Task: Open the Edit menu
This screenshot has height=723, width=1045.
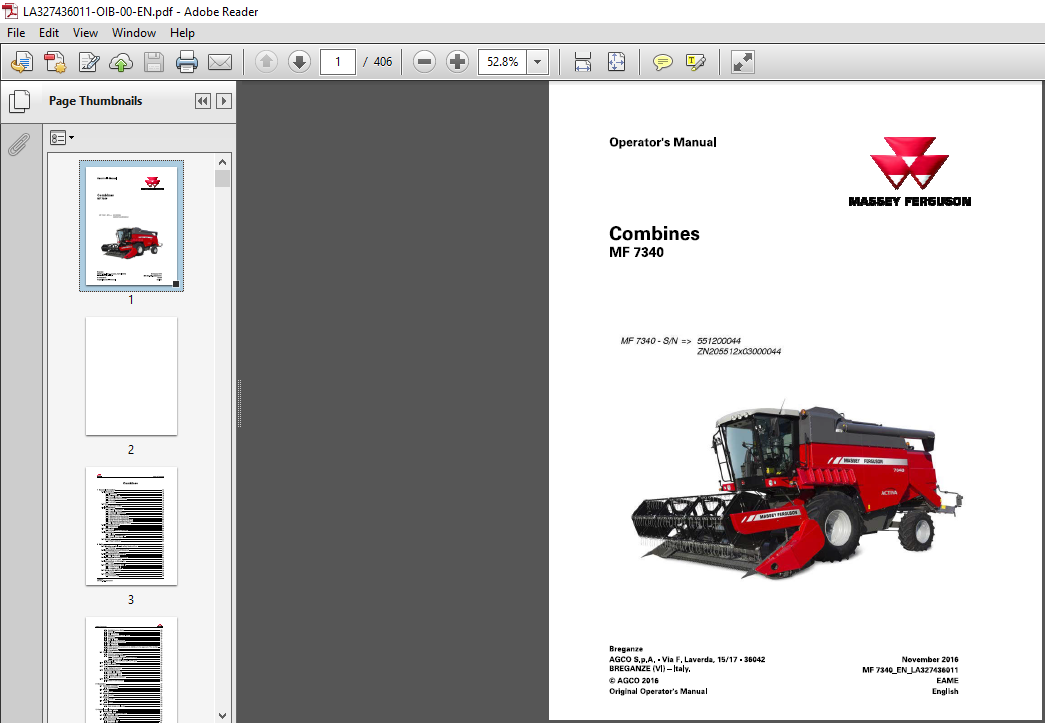Action: [x=49, y=33]
